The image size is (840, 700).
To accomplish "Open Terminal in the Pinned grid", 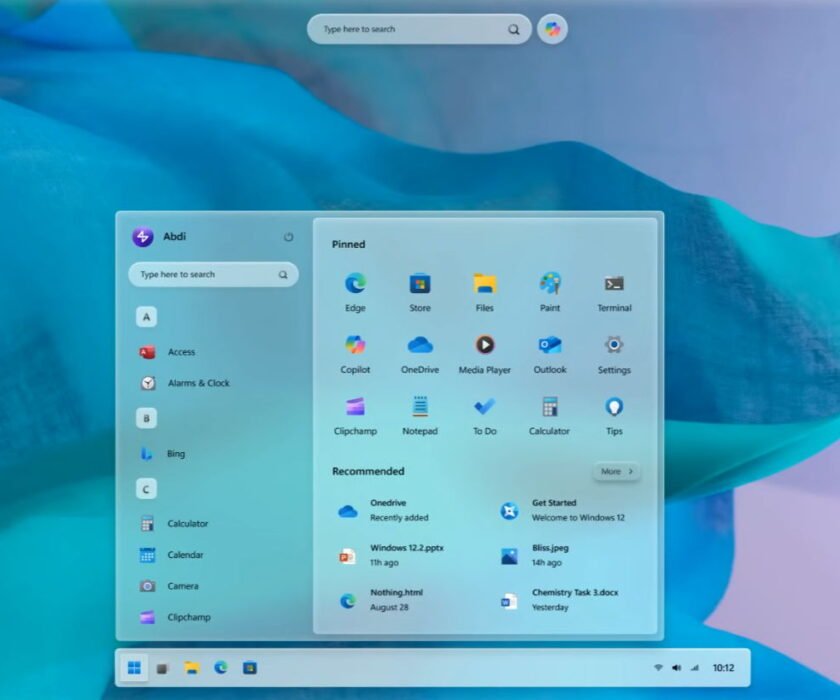I will (614, 292).
